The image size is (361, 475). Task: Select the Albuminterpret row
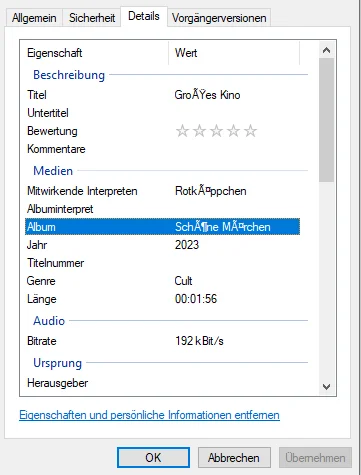(163, 209)
